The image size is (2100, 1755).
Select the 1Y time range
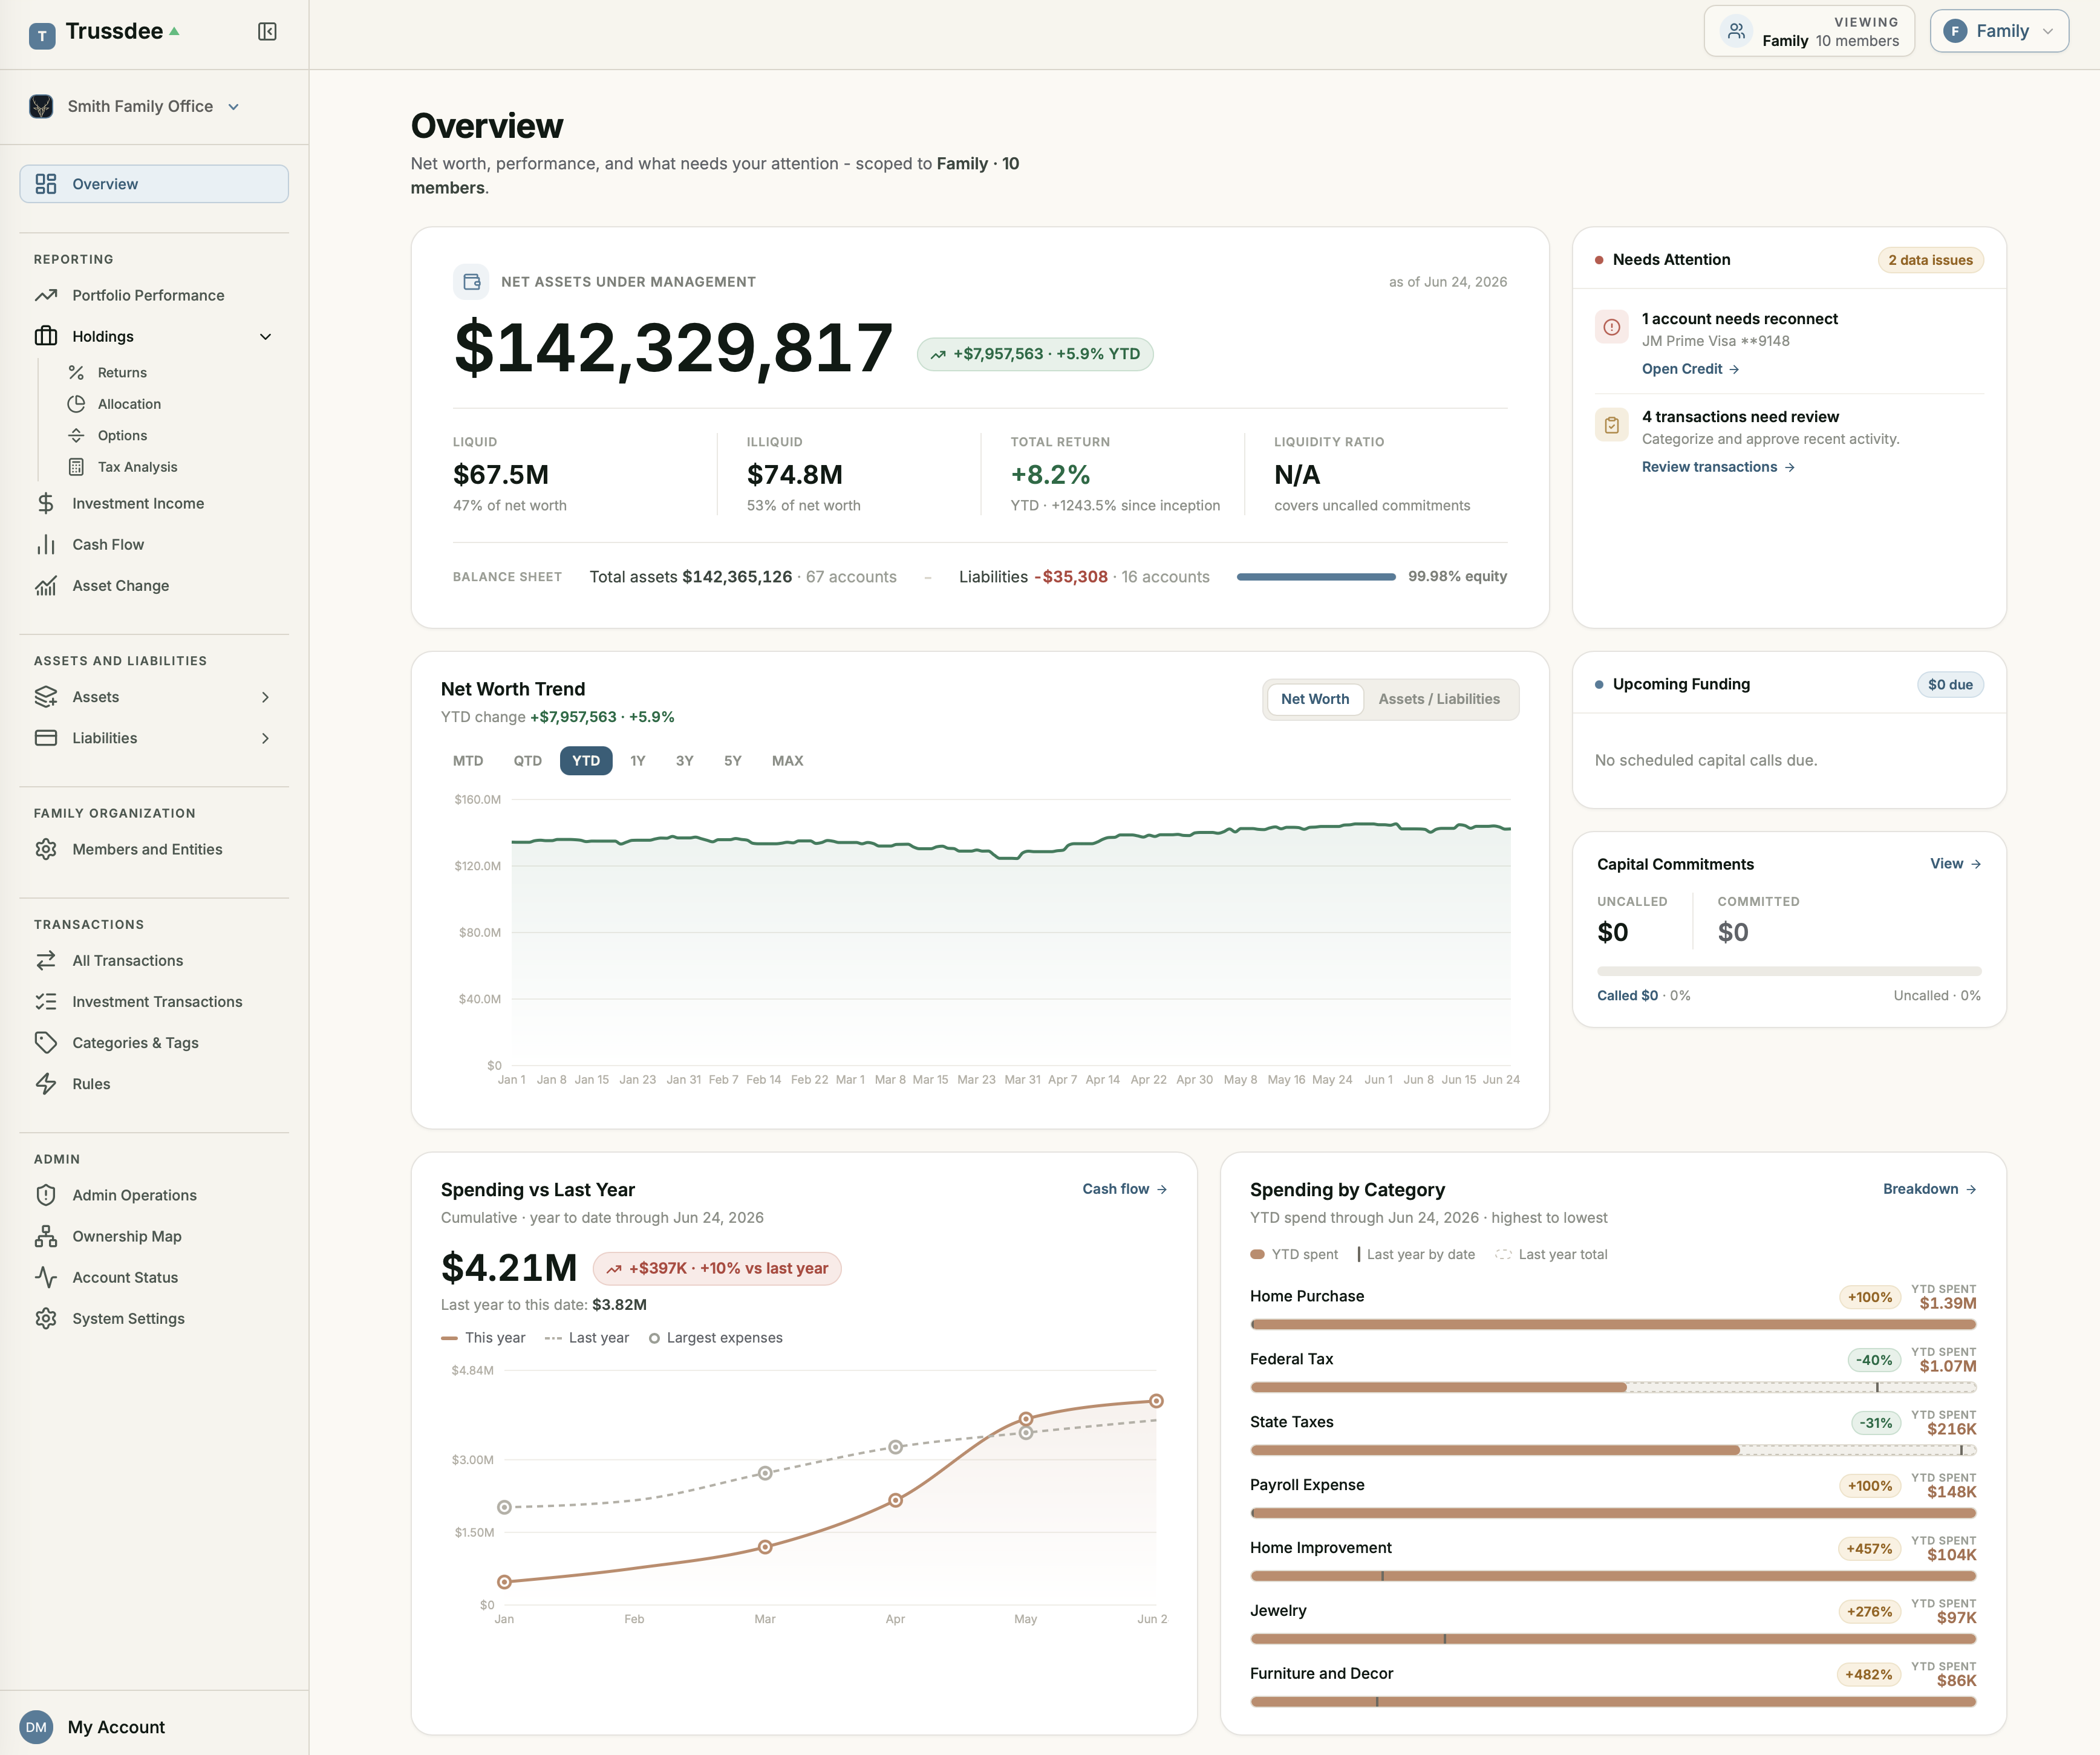tap(638, 761)
